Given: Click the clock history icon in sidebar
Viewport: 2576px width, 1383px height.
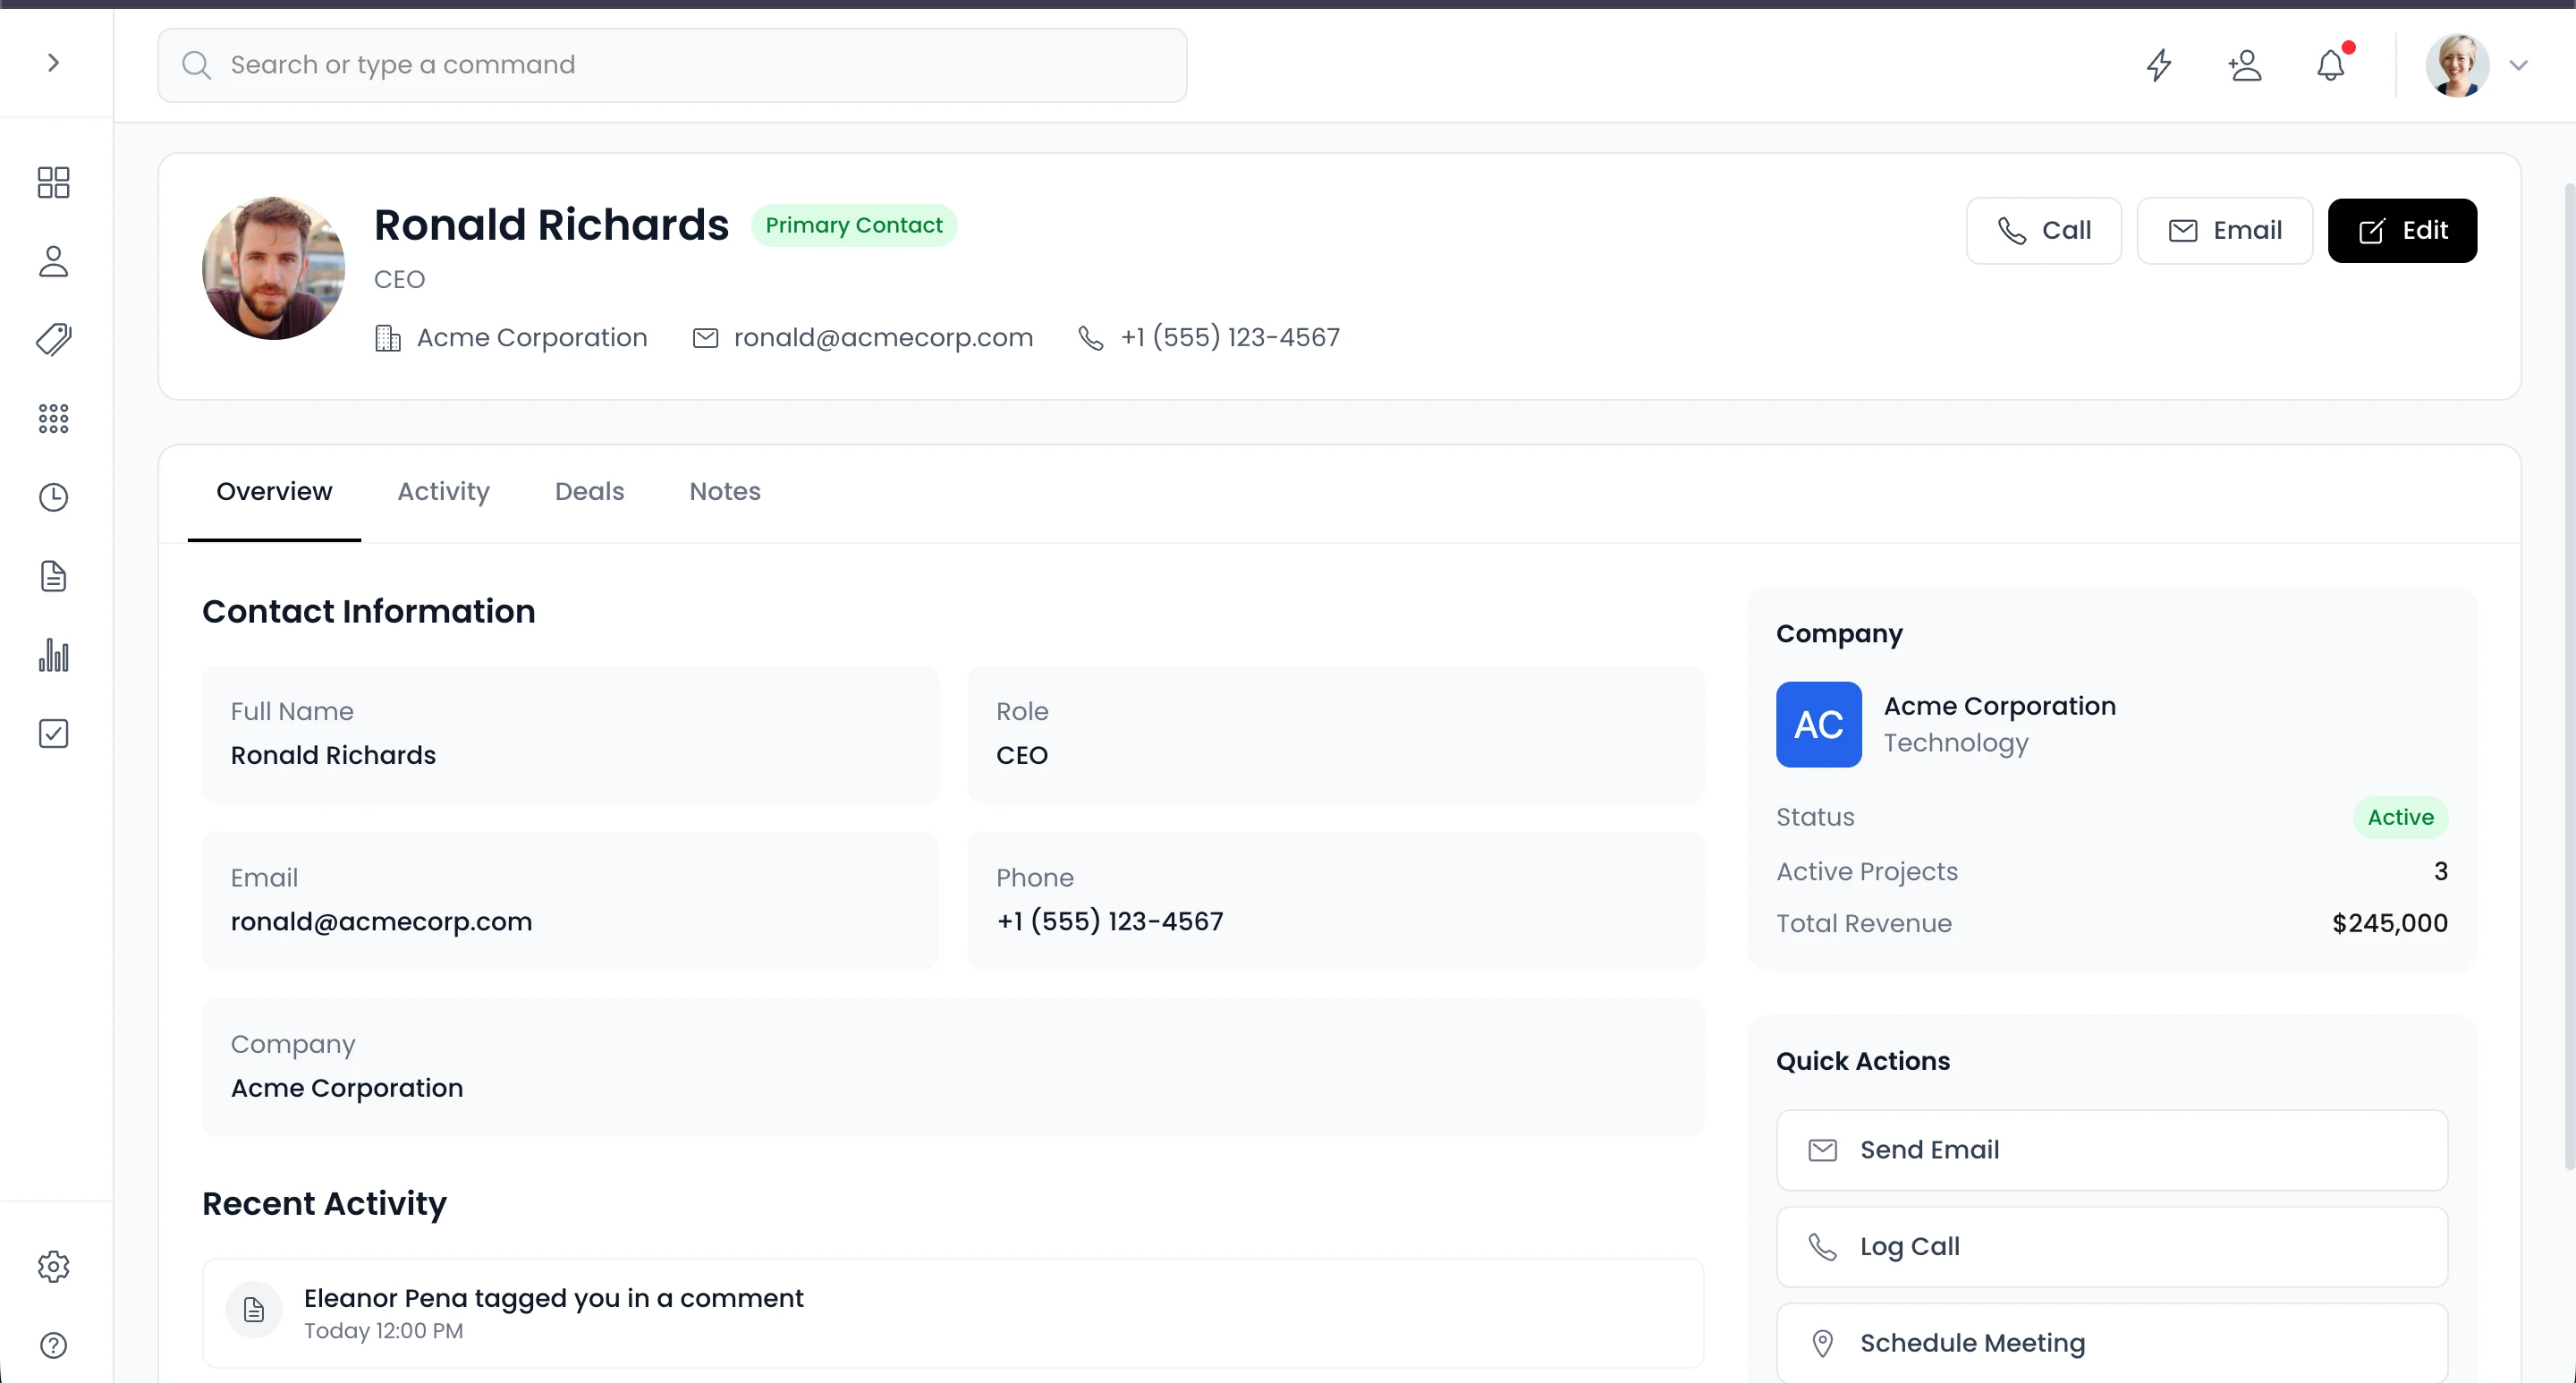Looking at the screenshot, I should tap(53, 497).
